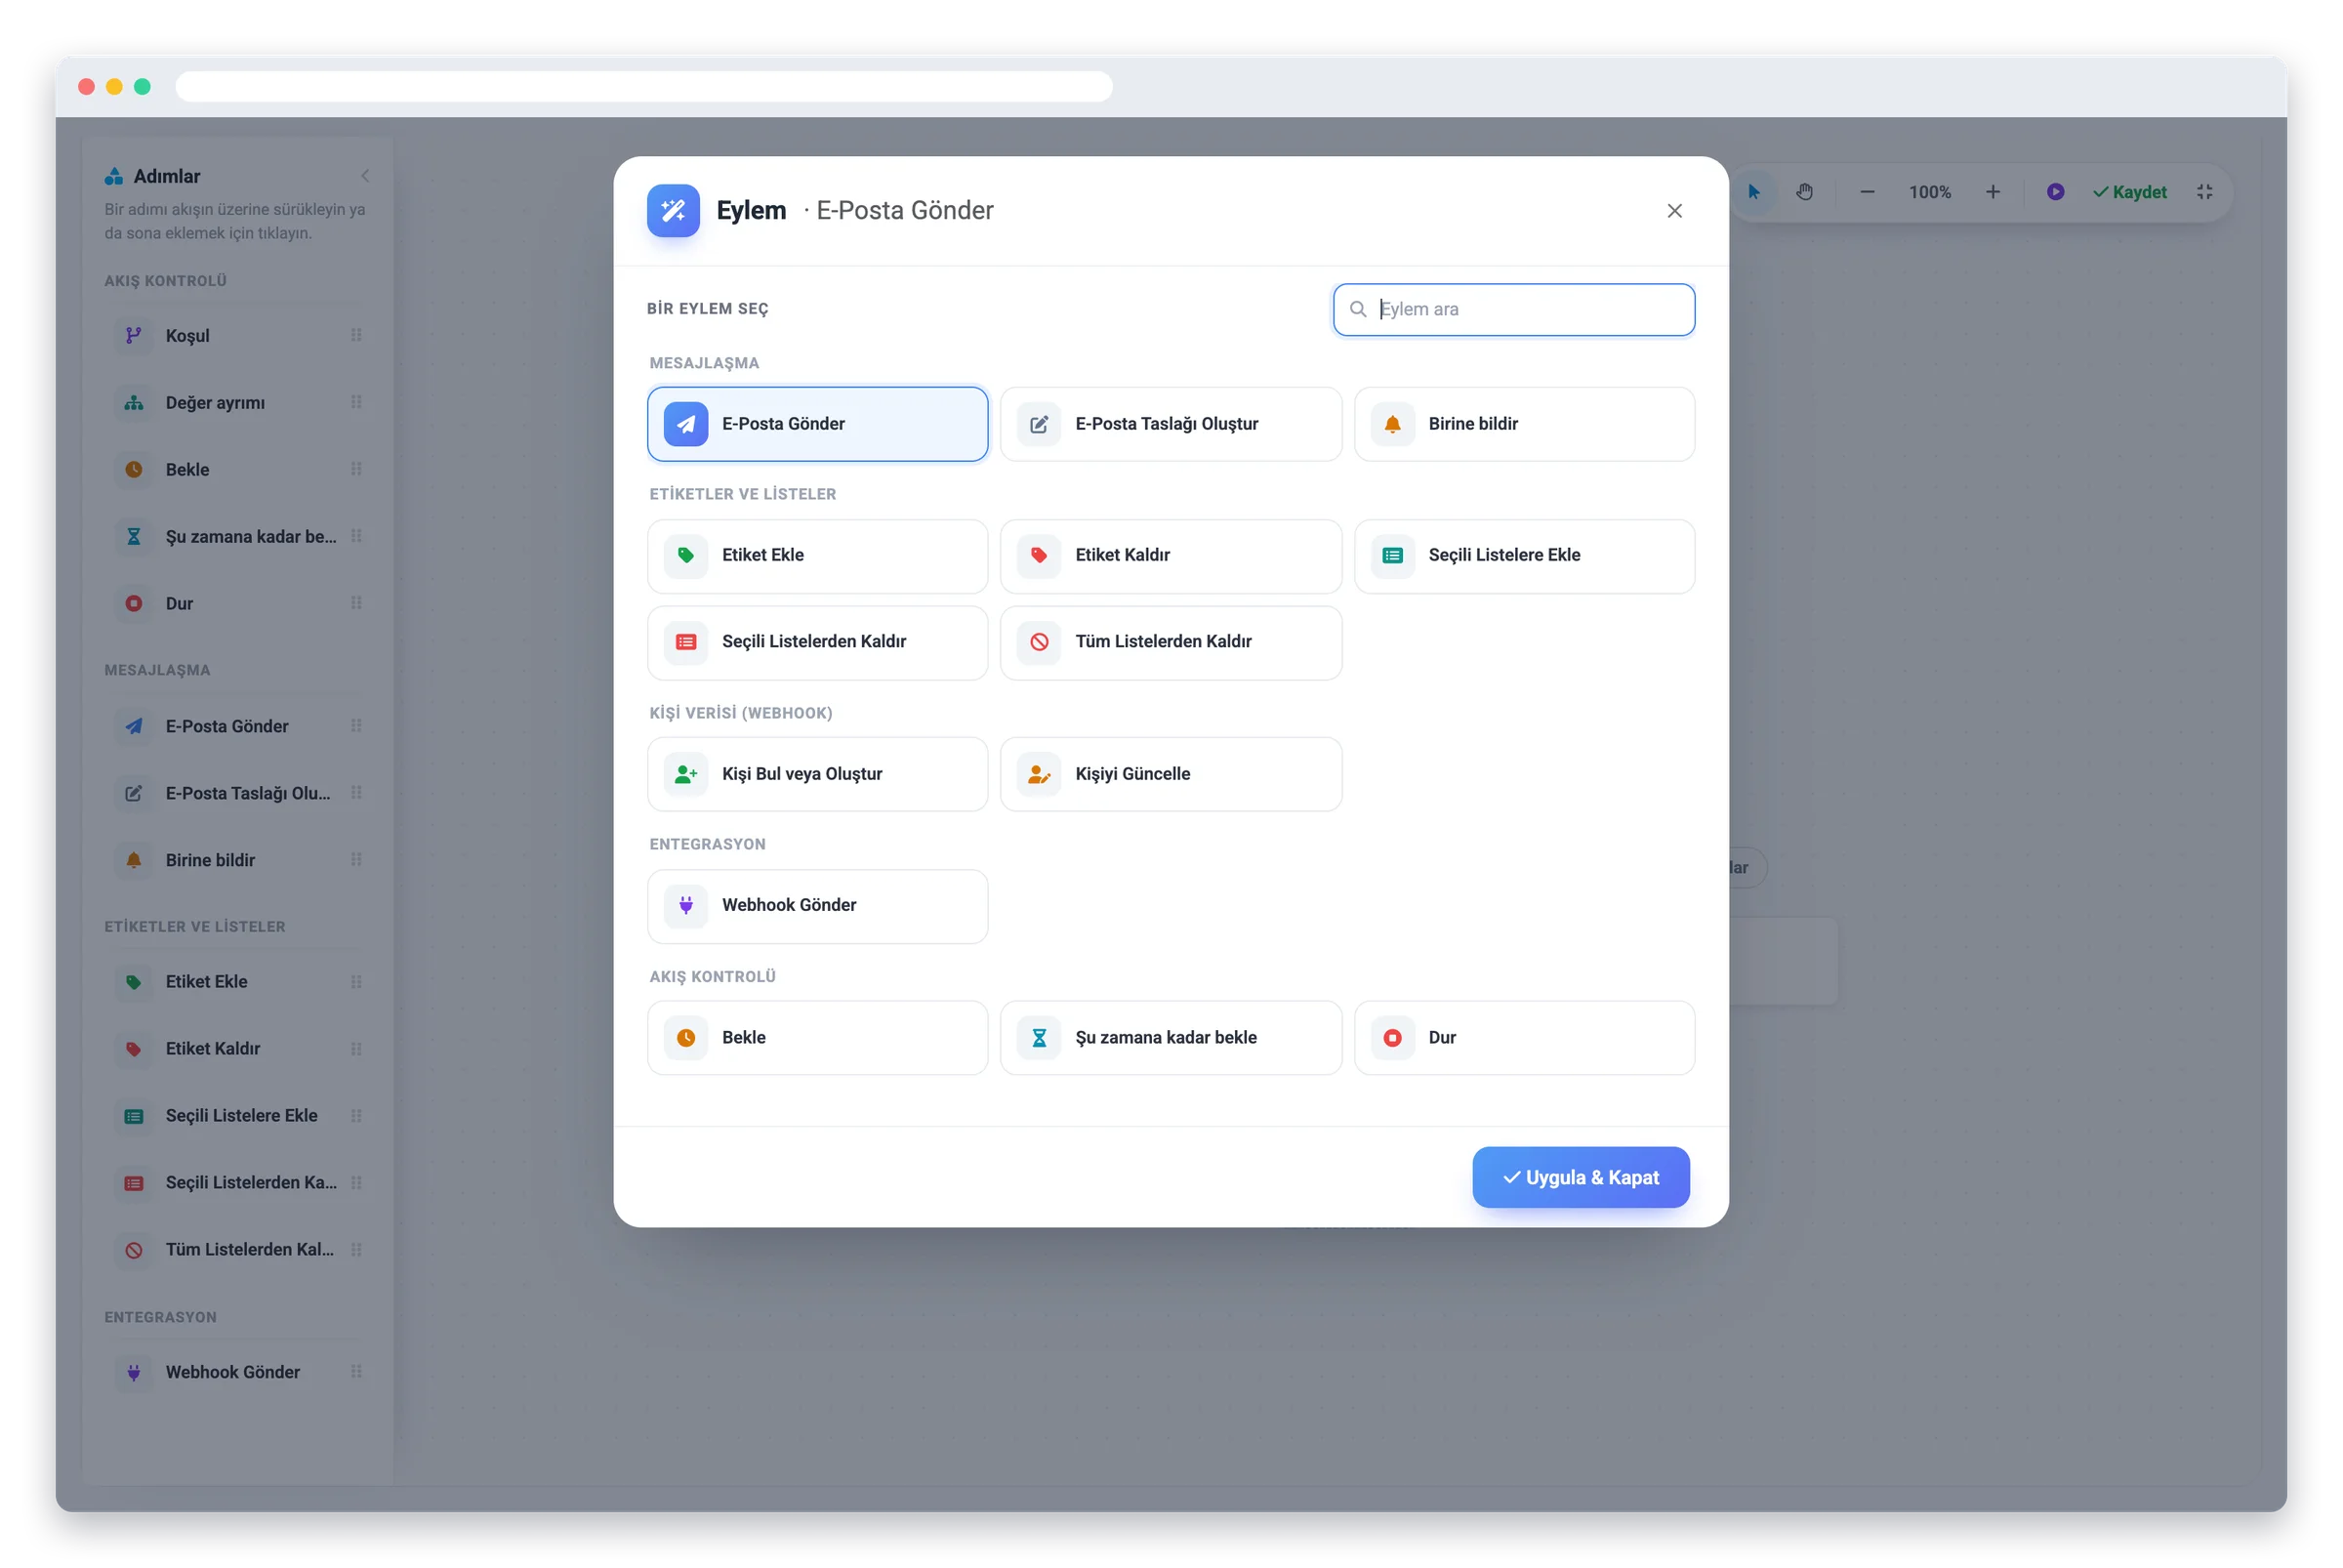Click Webhook Gönder in sidebar list
The width and height of the screenshot is (2343, 1568).
(238, 1372)
